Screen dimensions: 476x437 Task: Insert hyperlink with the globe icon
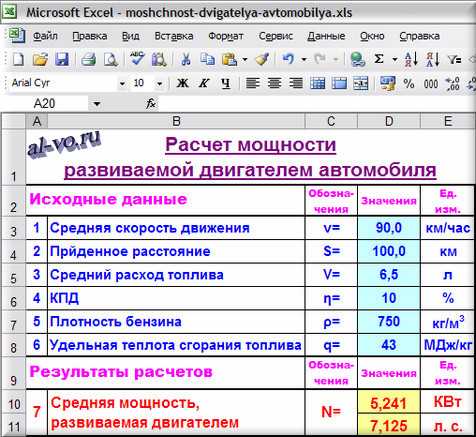358,60
